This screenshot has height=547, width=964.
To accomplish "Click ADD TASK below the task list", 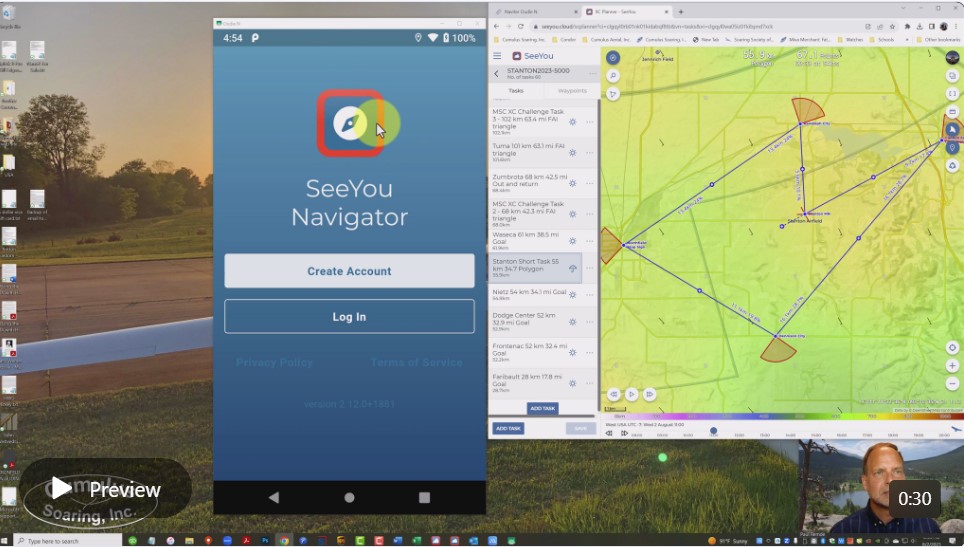I will (x=543, y=408).
